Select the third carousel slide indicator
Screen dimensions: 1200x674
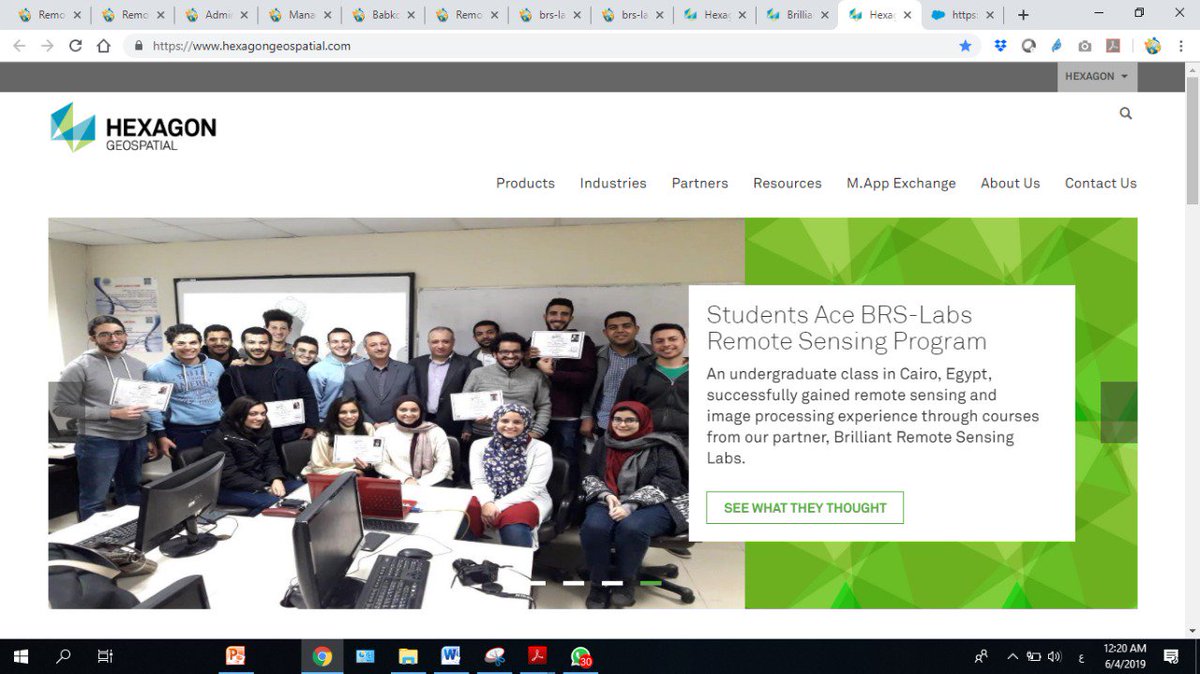click(612, 582)
